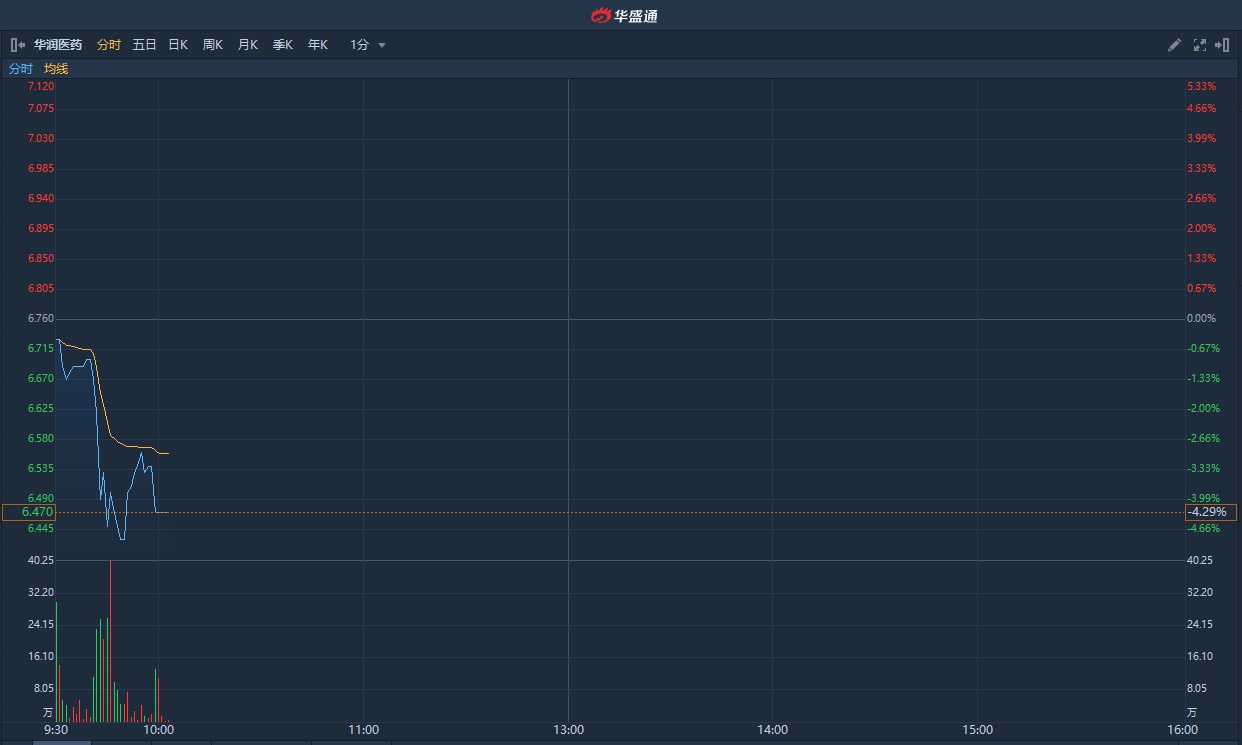Click the 华润医药 stock name
1242x745 pixels.
(x=58, y=45)
